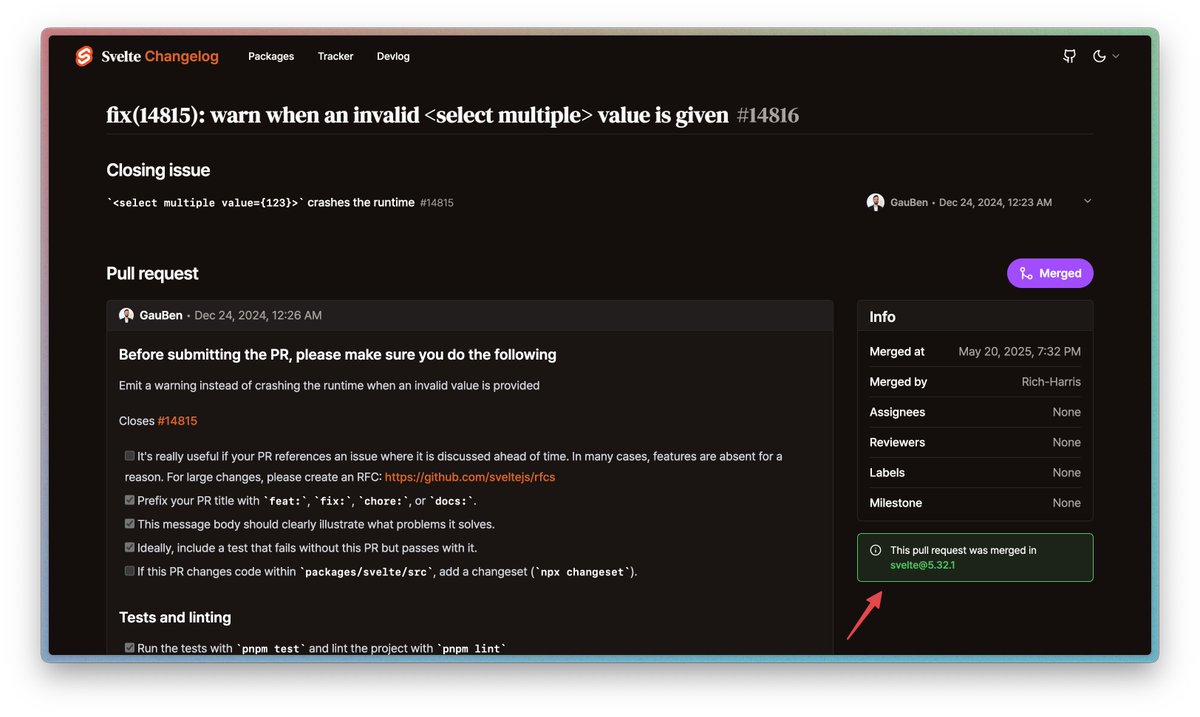Click the purple Merged status badge
The width and height of the screenshot is (1200, 717).
pyautogui.click(x=1050, y=272)
